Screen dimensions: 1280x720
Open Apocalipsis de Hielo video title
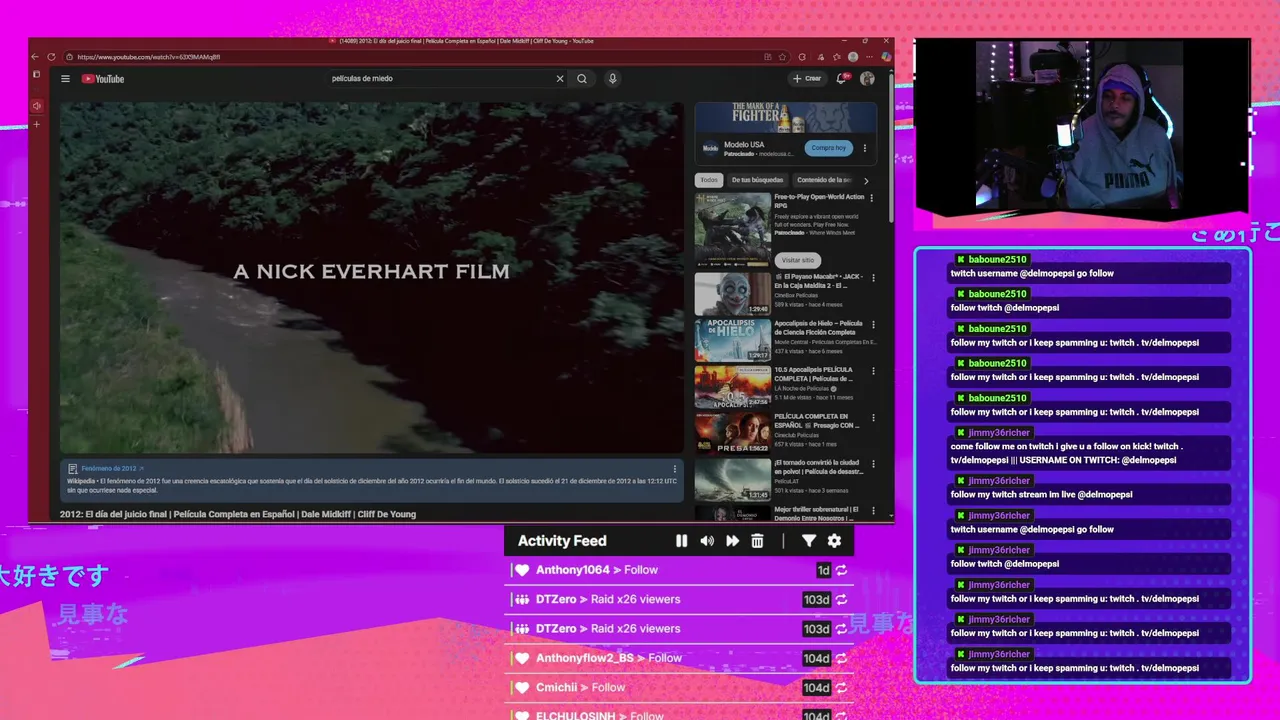tap(819, 328)
